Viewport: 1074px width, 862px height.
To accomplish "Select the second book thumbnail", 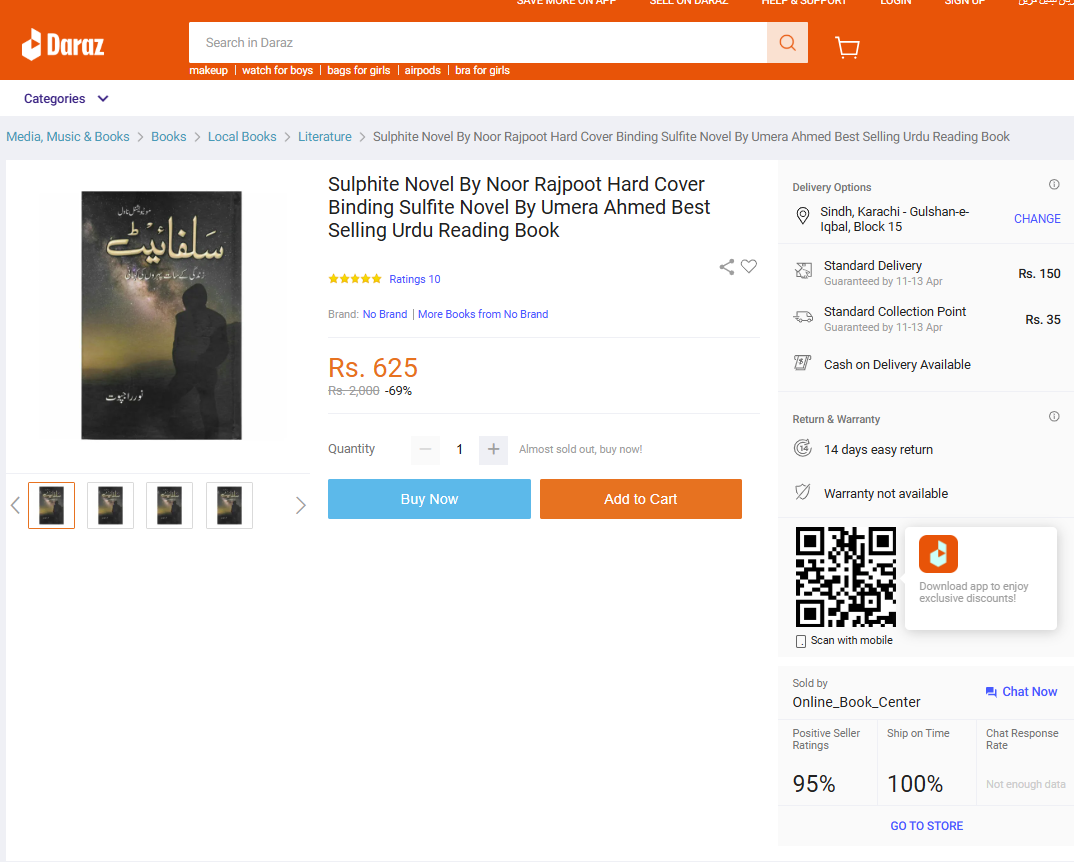I will (x=110, y=506).
